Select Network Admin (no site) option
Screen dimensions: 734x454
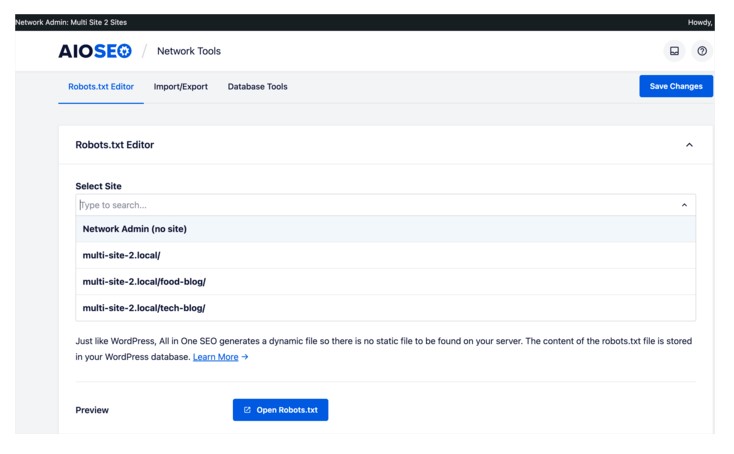pyautogui.click(x=385, y=229)
